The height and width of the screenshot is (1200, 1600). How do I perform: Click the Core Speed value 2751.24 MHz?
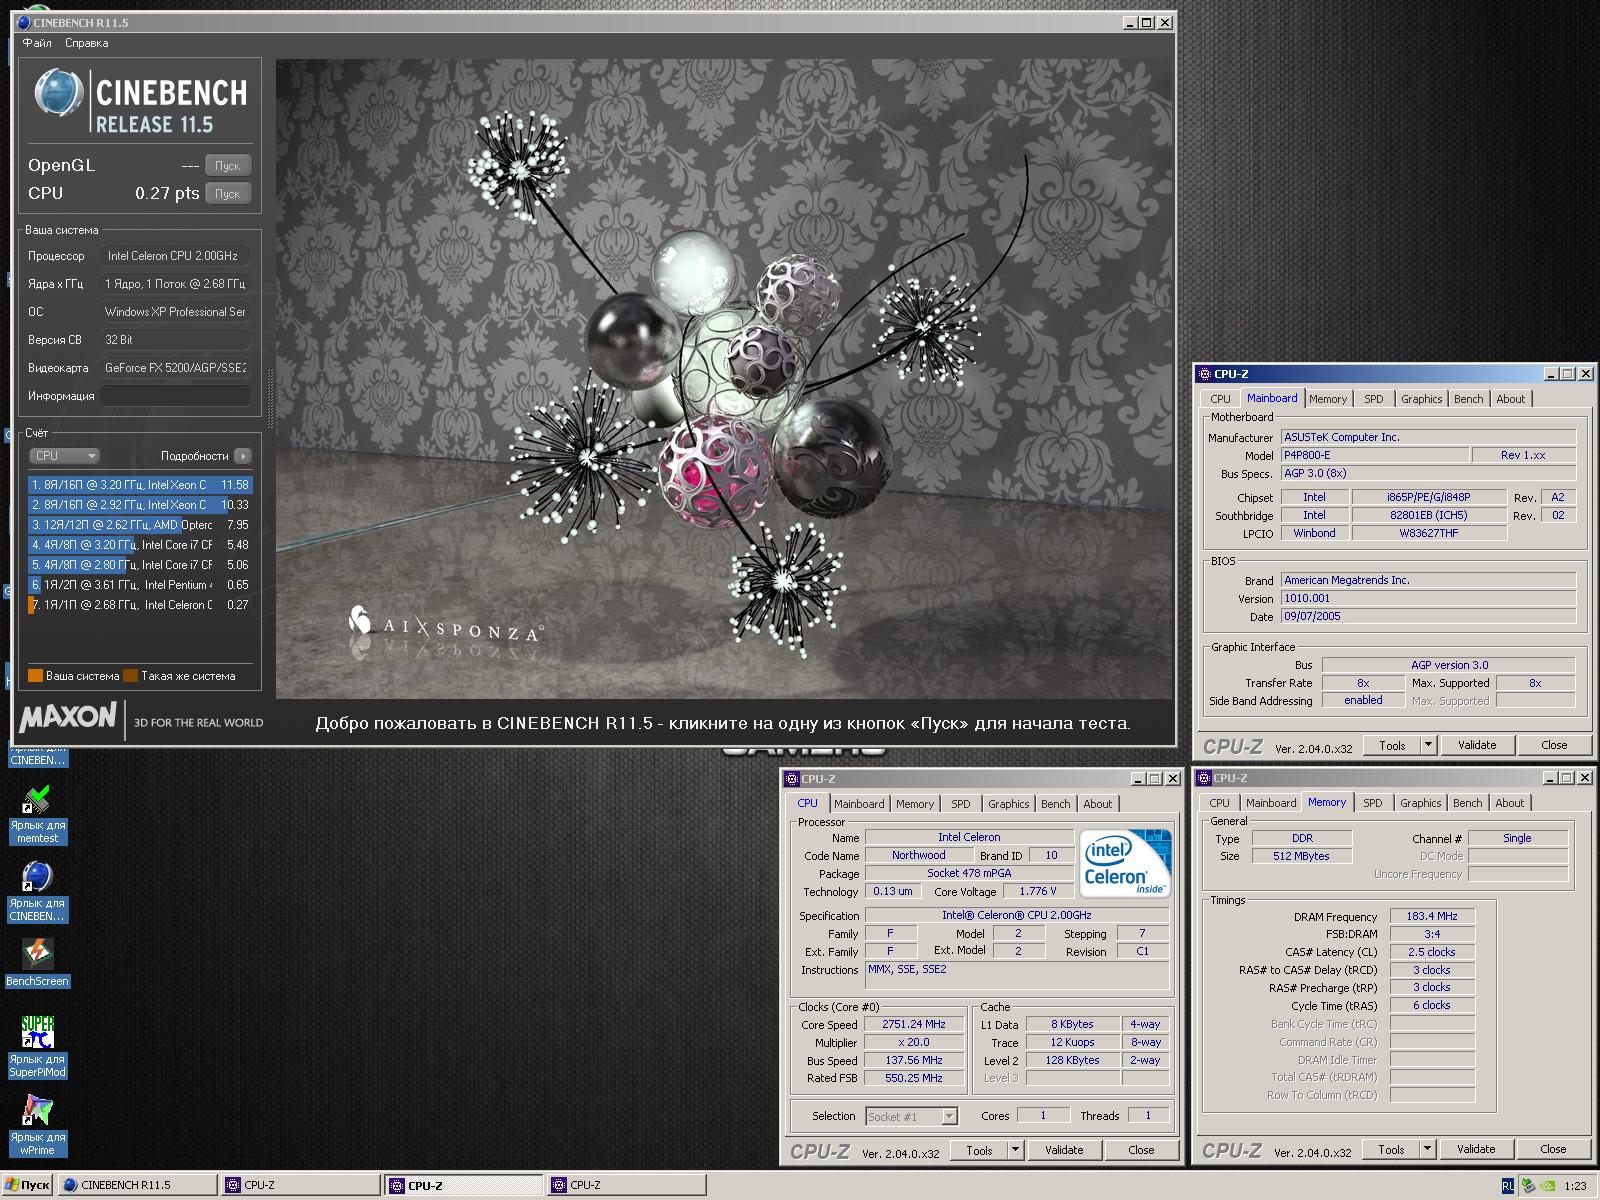[914, 1024]
